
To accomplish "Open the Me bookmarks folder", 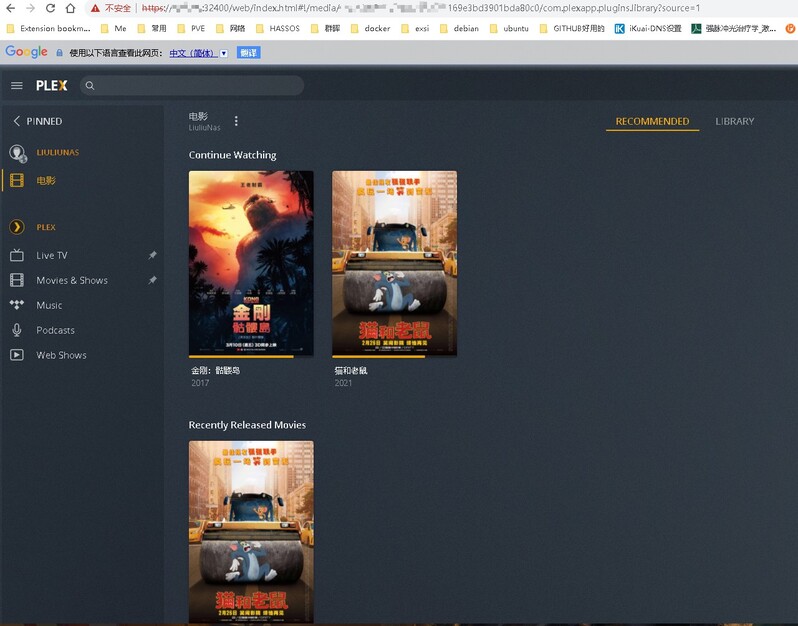I will point(113,29).
